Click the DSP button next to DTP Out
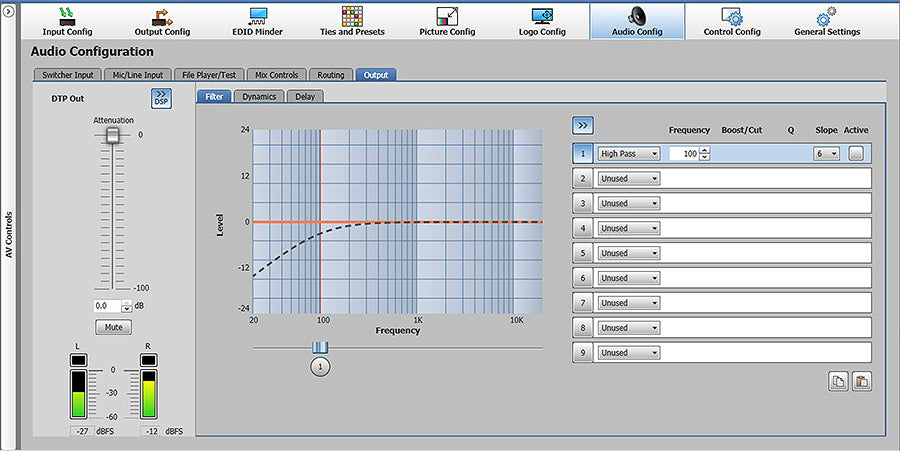900x451 pixels. [x=161, y=98]
